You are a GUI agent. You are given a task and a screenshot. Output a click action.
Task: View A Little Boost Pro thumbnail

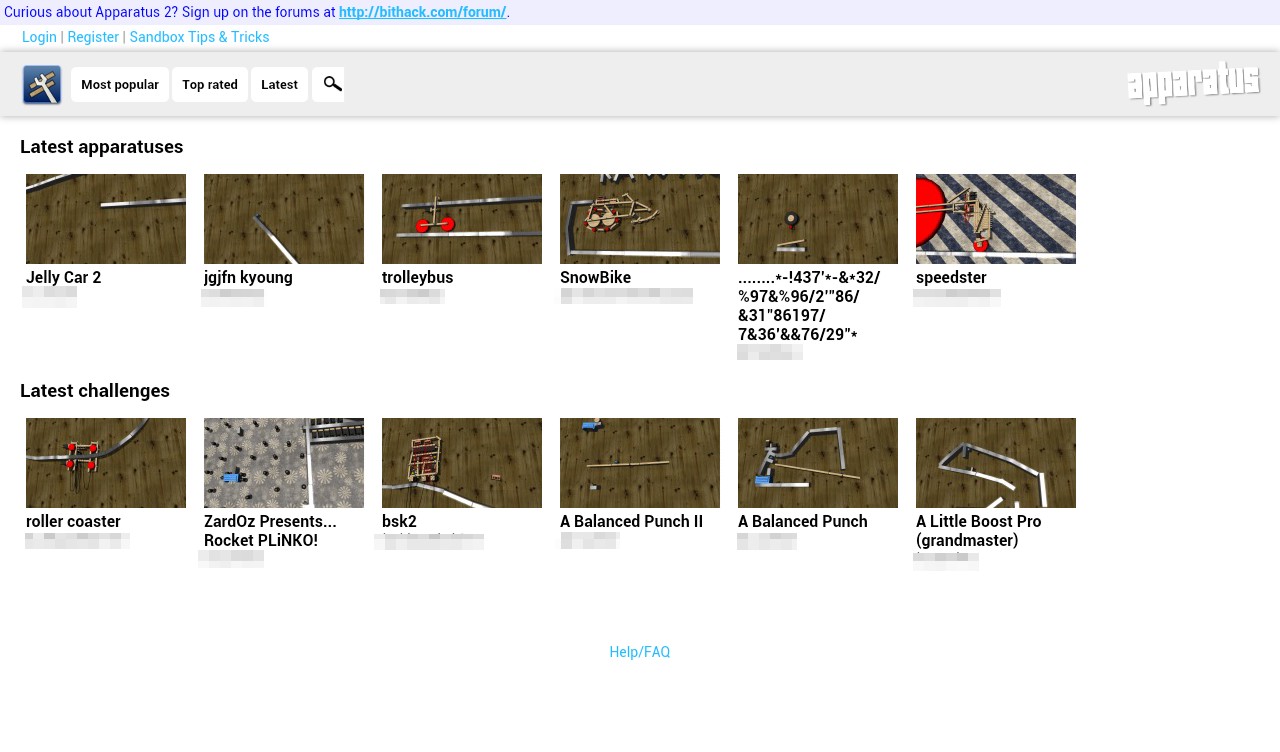click(x=996, y=463)
